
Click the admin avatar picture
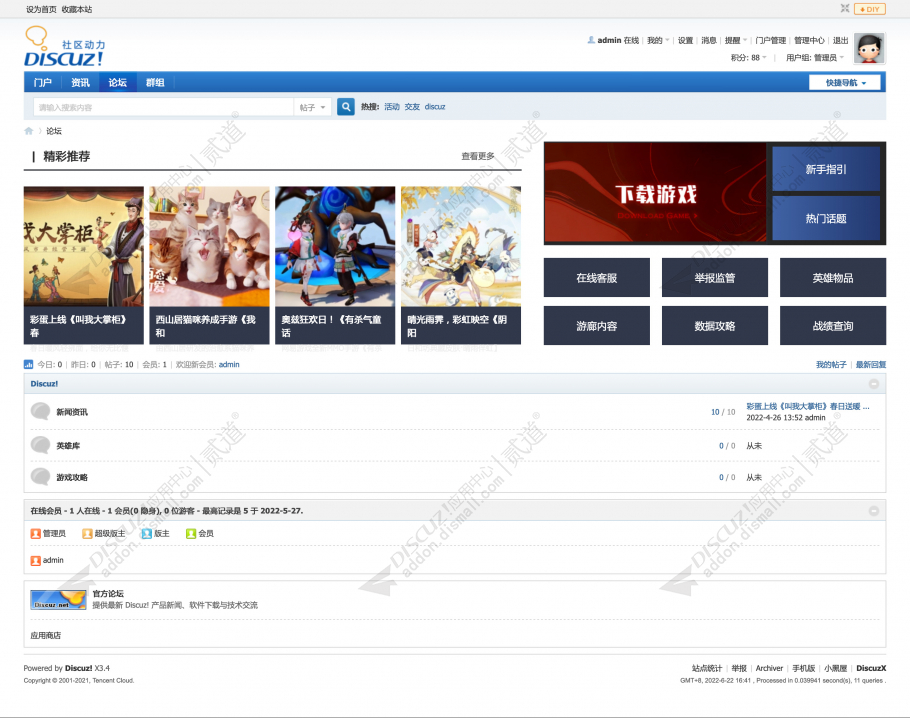click(x=869, y=48)
